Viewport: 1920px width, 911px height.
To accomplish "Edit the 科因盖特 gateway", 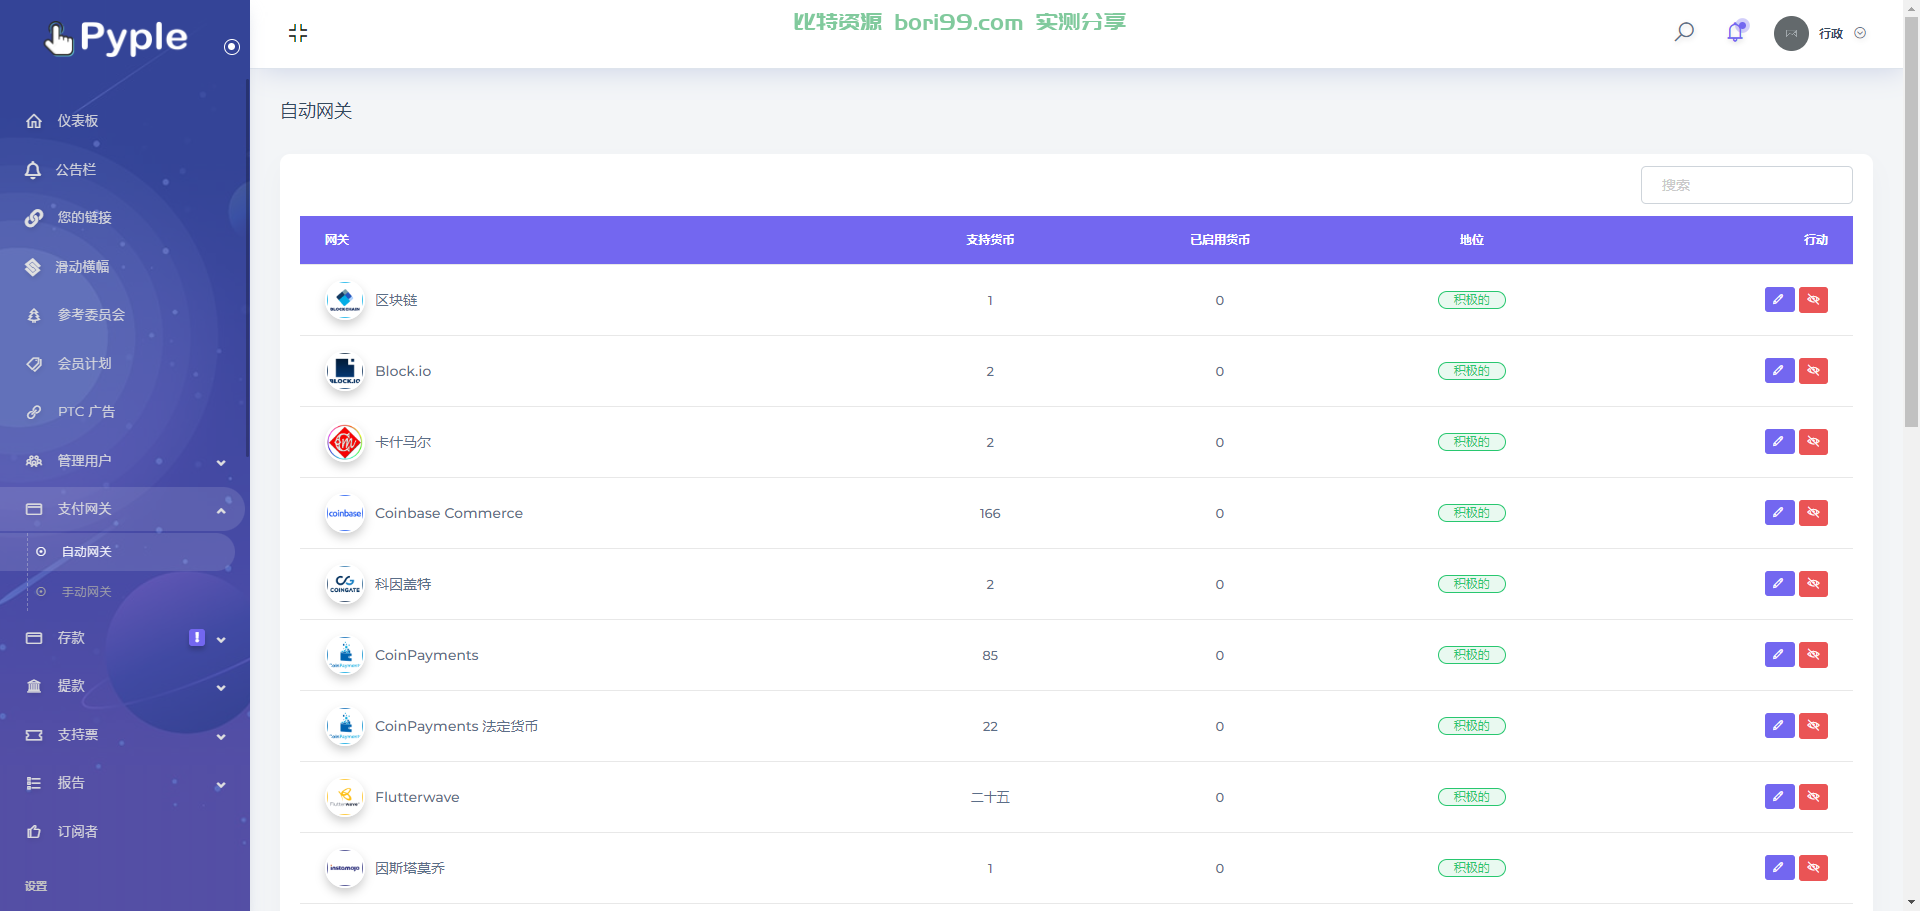I will tap(1779, 584).
